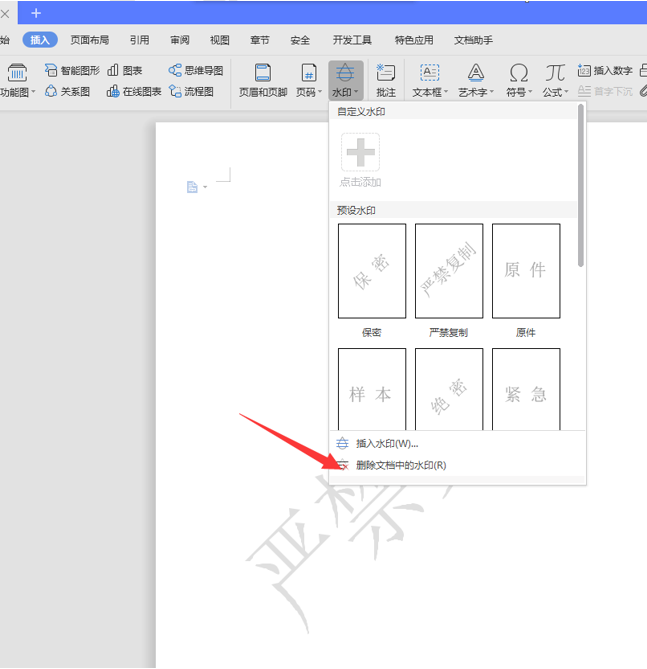Insert a 关系图 relationship diagram
Screen dimensions: 647x669
(67, 91)
